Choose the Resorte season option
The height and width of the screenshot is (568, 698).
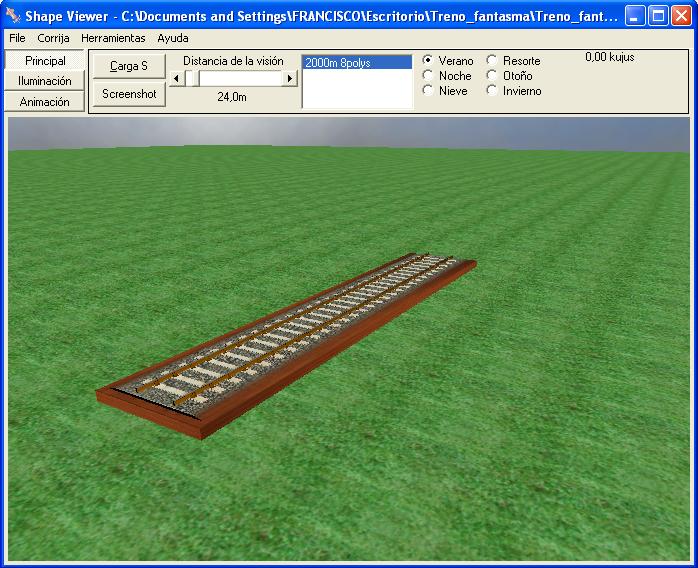[x=492, y=61]
